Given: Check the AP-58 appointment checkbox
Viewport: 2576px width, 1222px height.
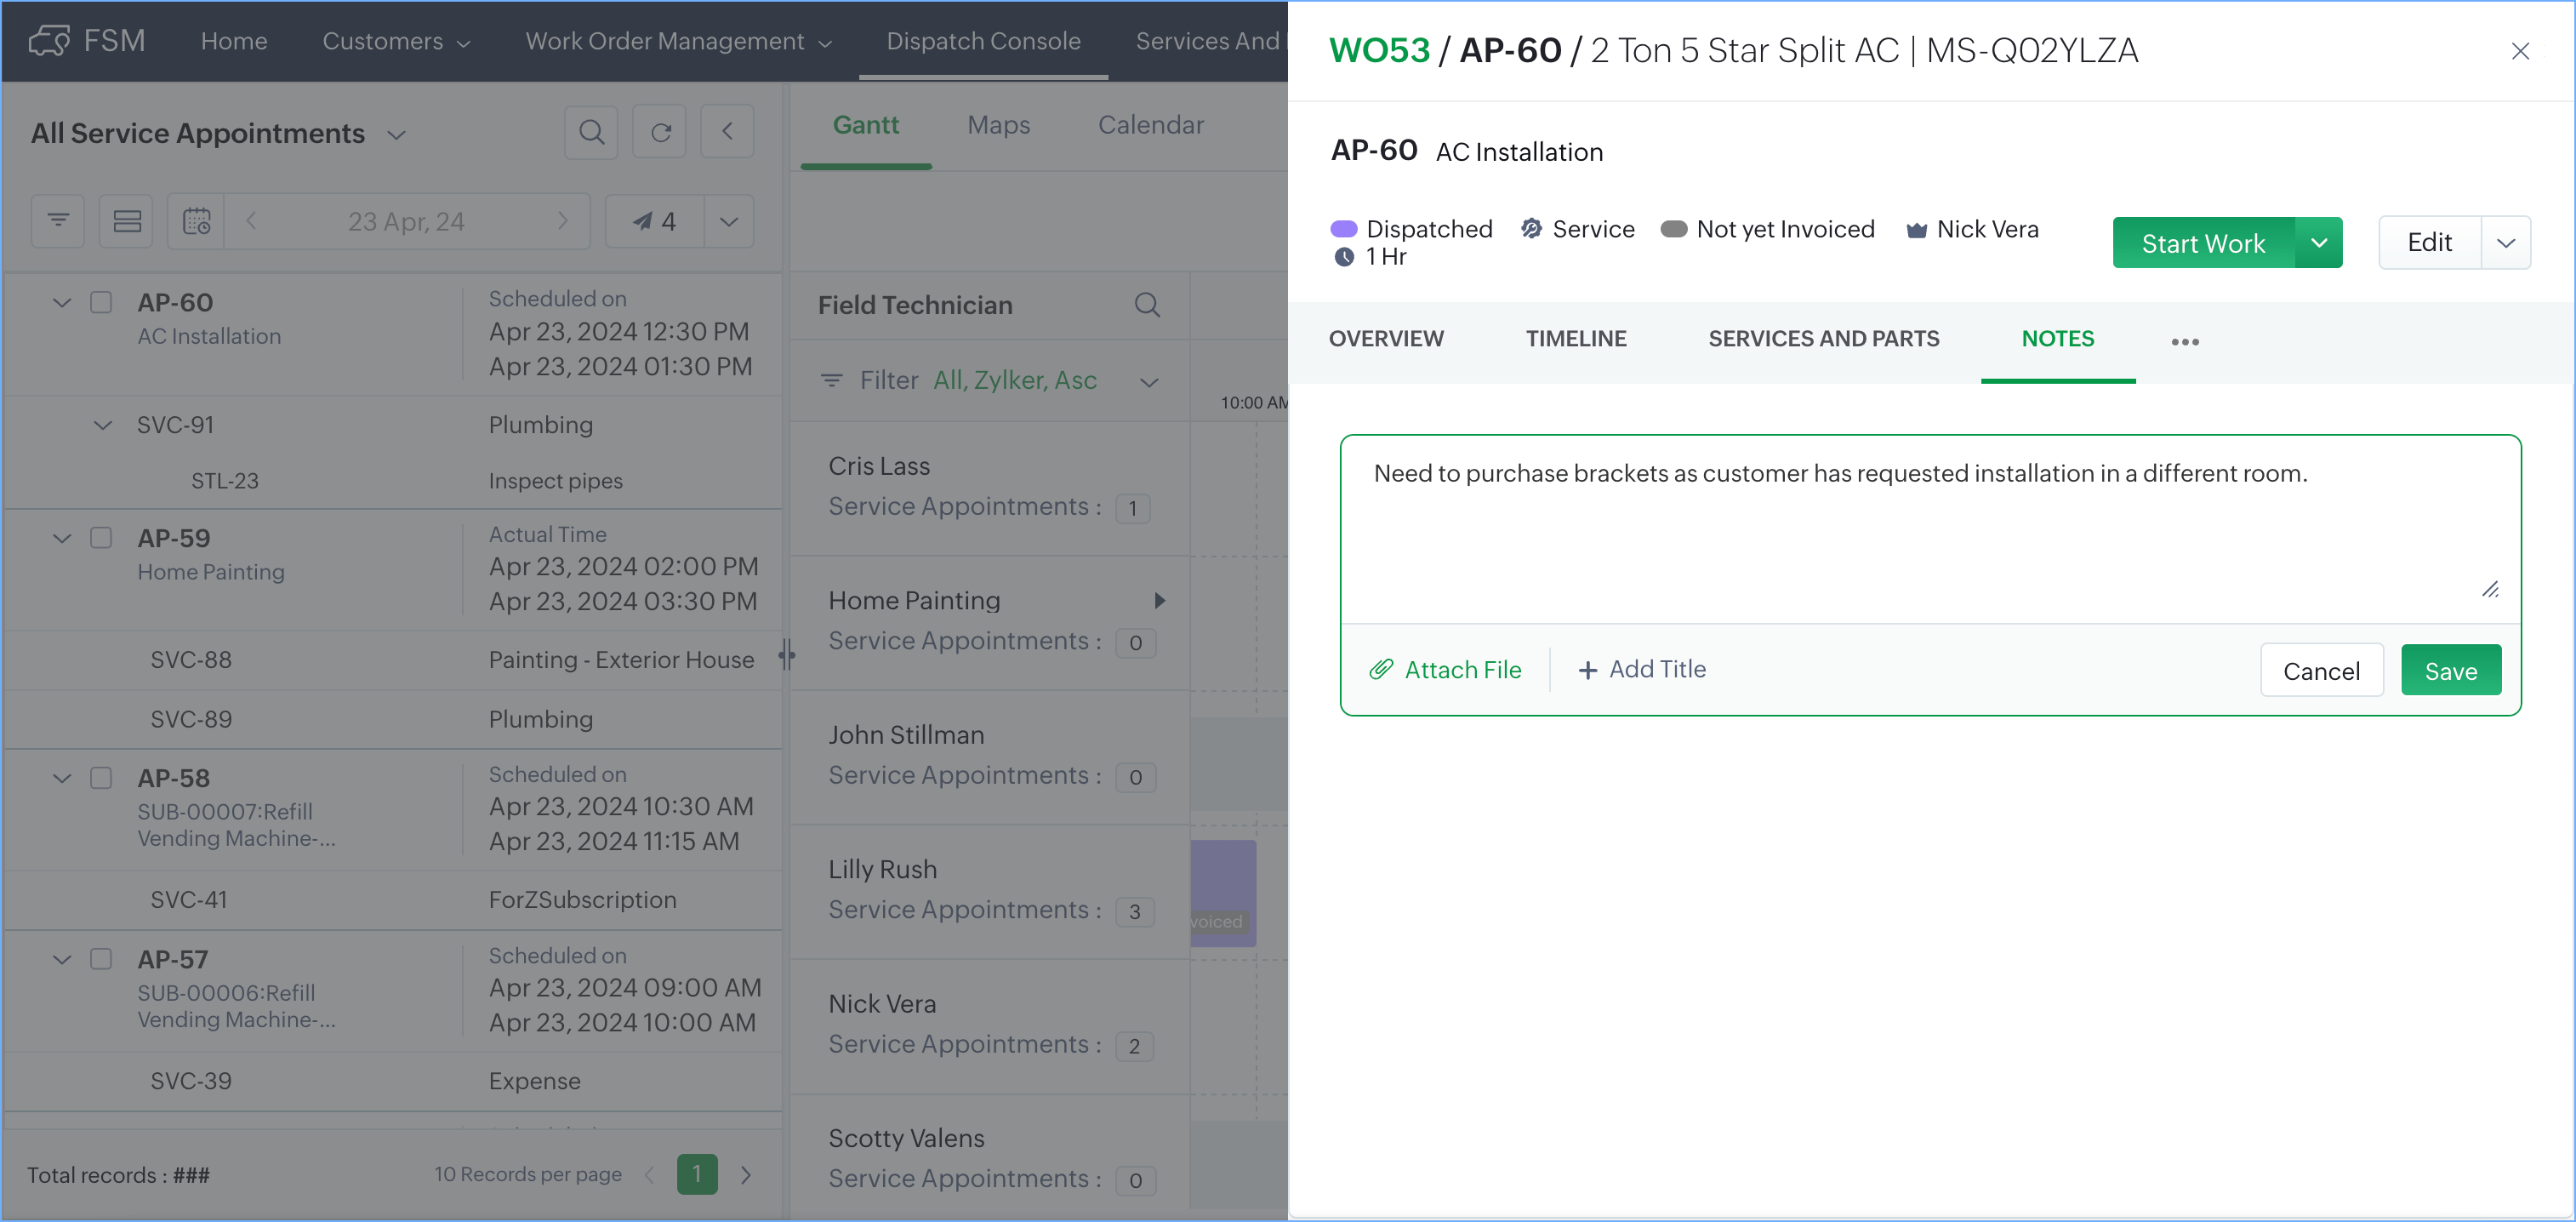Looking at the screenshot, I should 101,778.
